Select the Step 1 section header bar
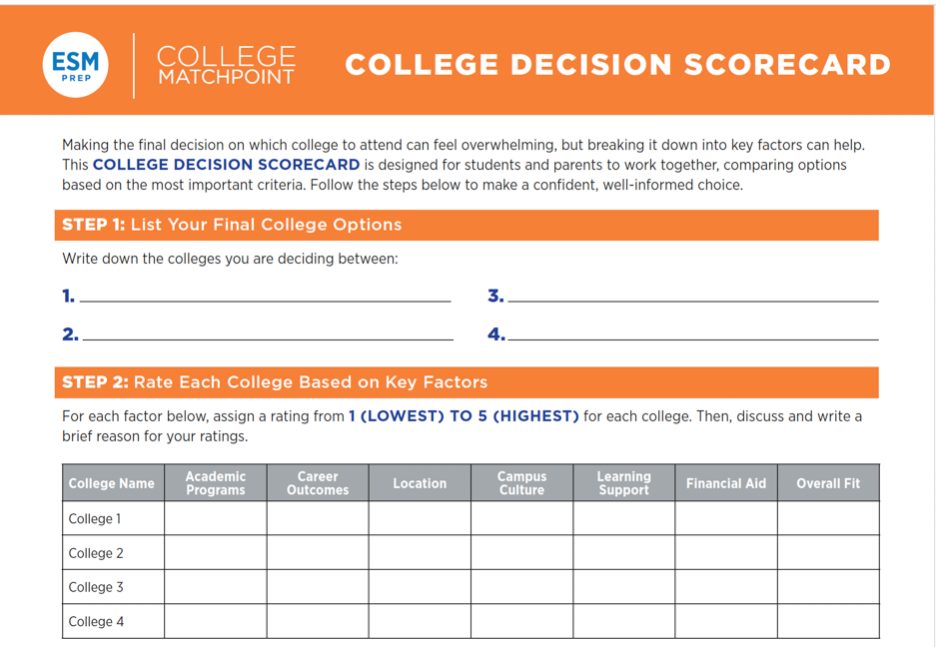936x648 pixels. pyautogui.click(x=466, y=225)
